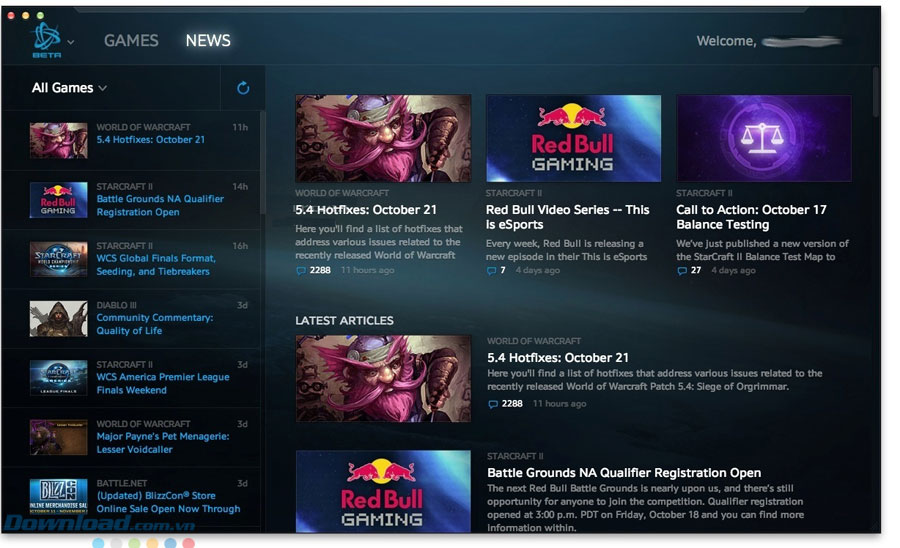Click the purple balance scales featured image
The height and width of the screenshot is (548, 900).
pyautogui.click(x=763, y=138)
